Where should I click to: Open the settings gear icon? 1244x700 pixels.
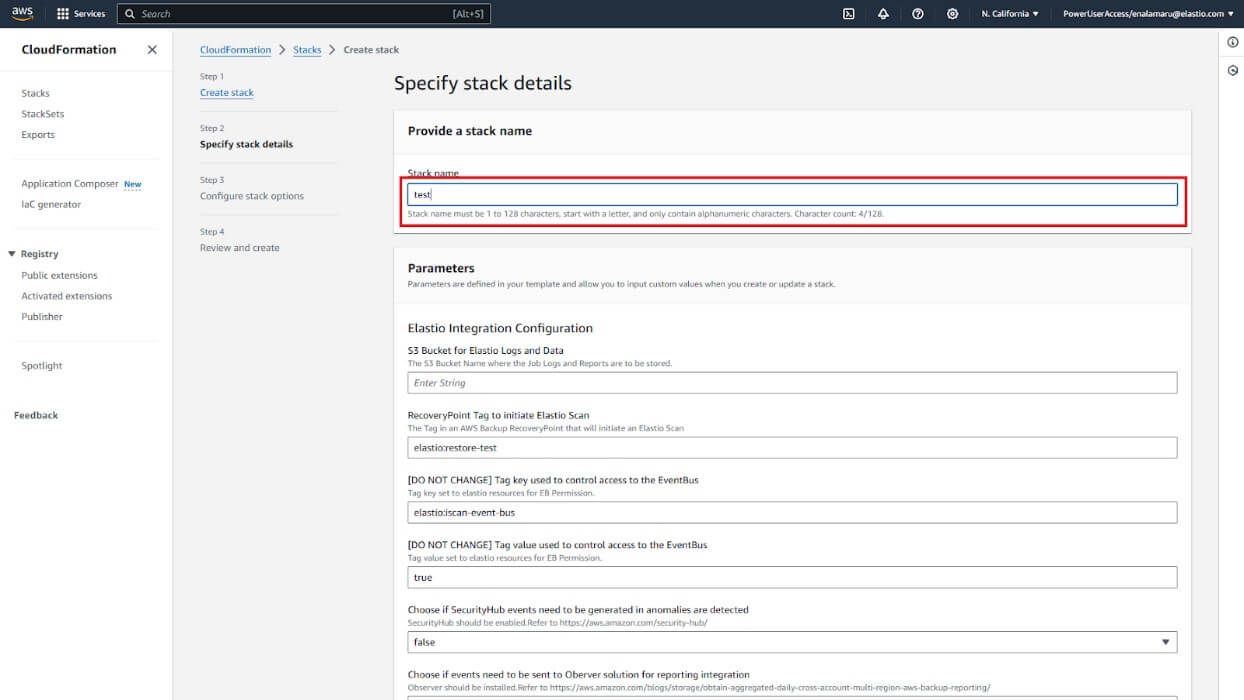pyautogui.click(x=952, y=14)
